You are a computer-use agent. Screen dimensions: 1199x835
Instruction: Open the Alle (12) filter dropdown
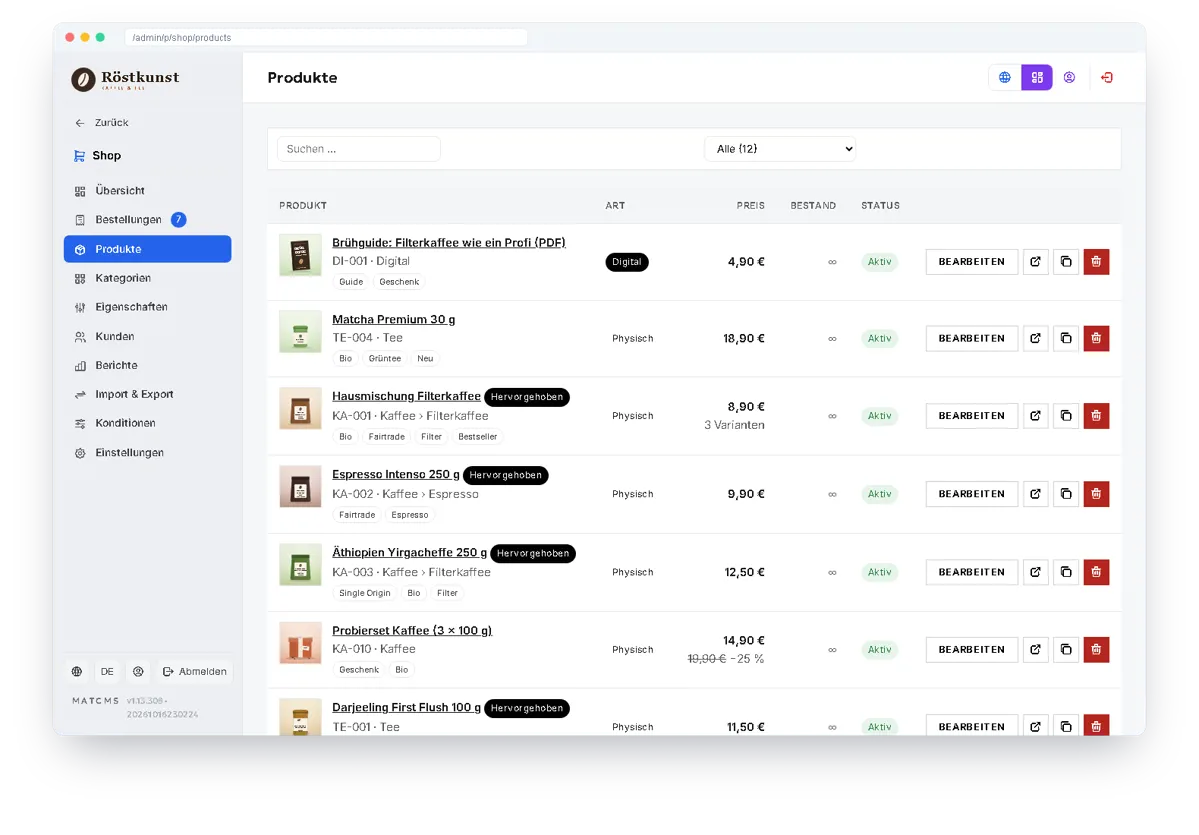[x=780, y=149]
